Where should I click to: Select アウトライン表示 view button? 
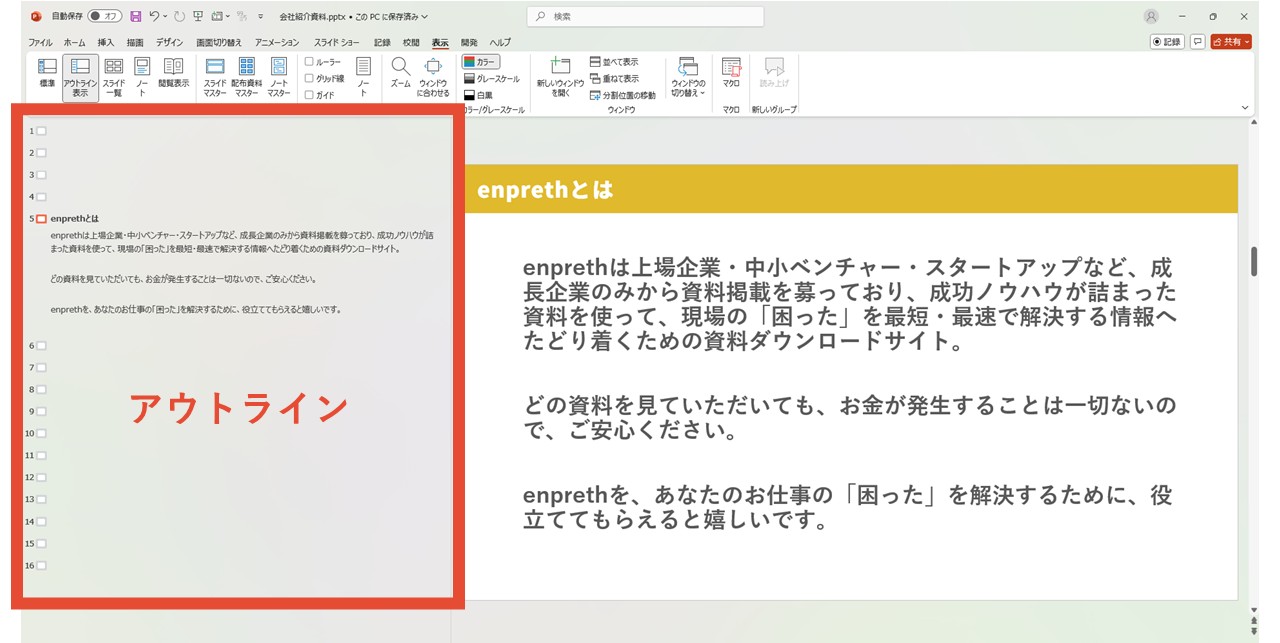pyautogui.click(x=80, y=78)
